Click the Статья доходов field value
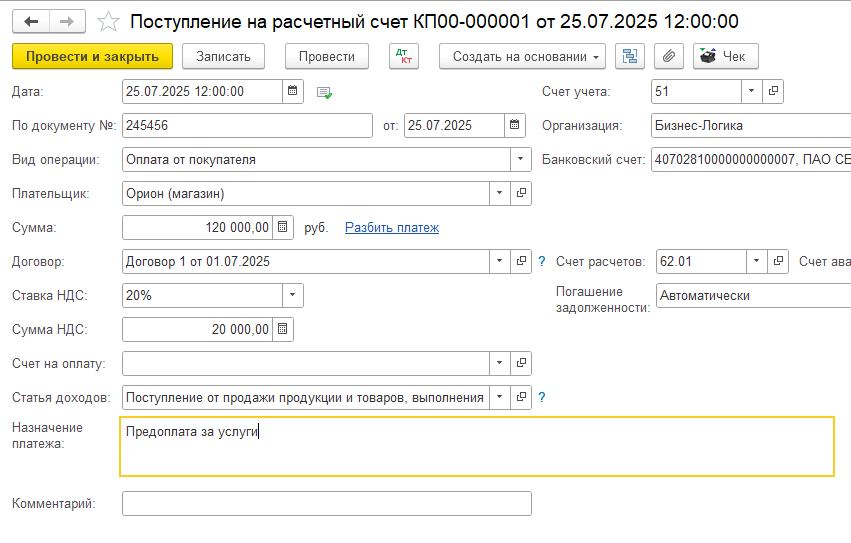Viewport: 851px width, 543px height. click(306, 397)
